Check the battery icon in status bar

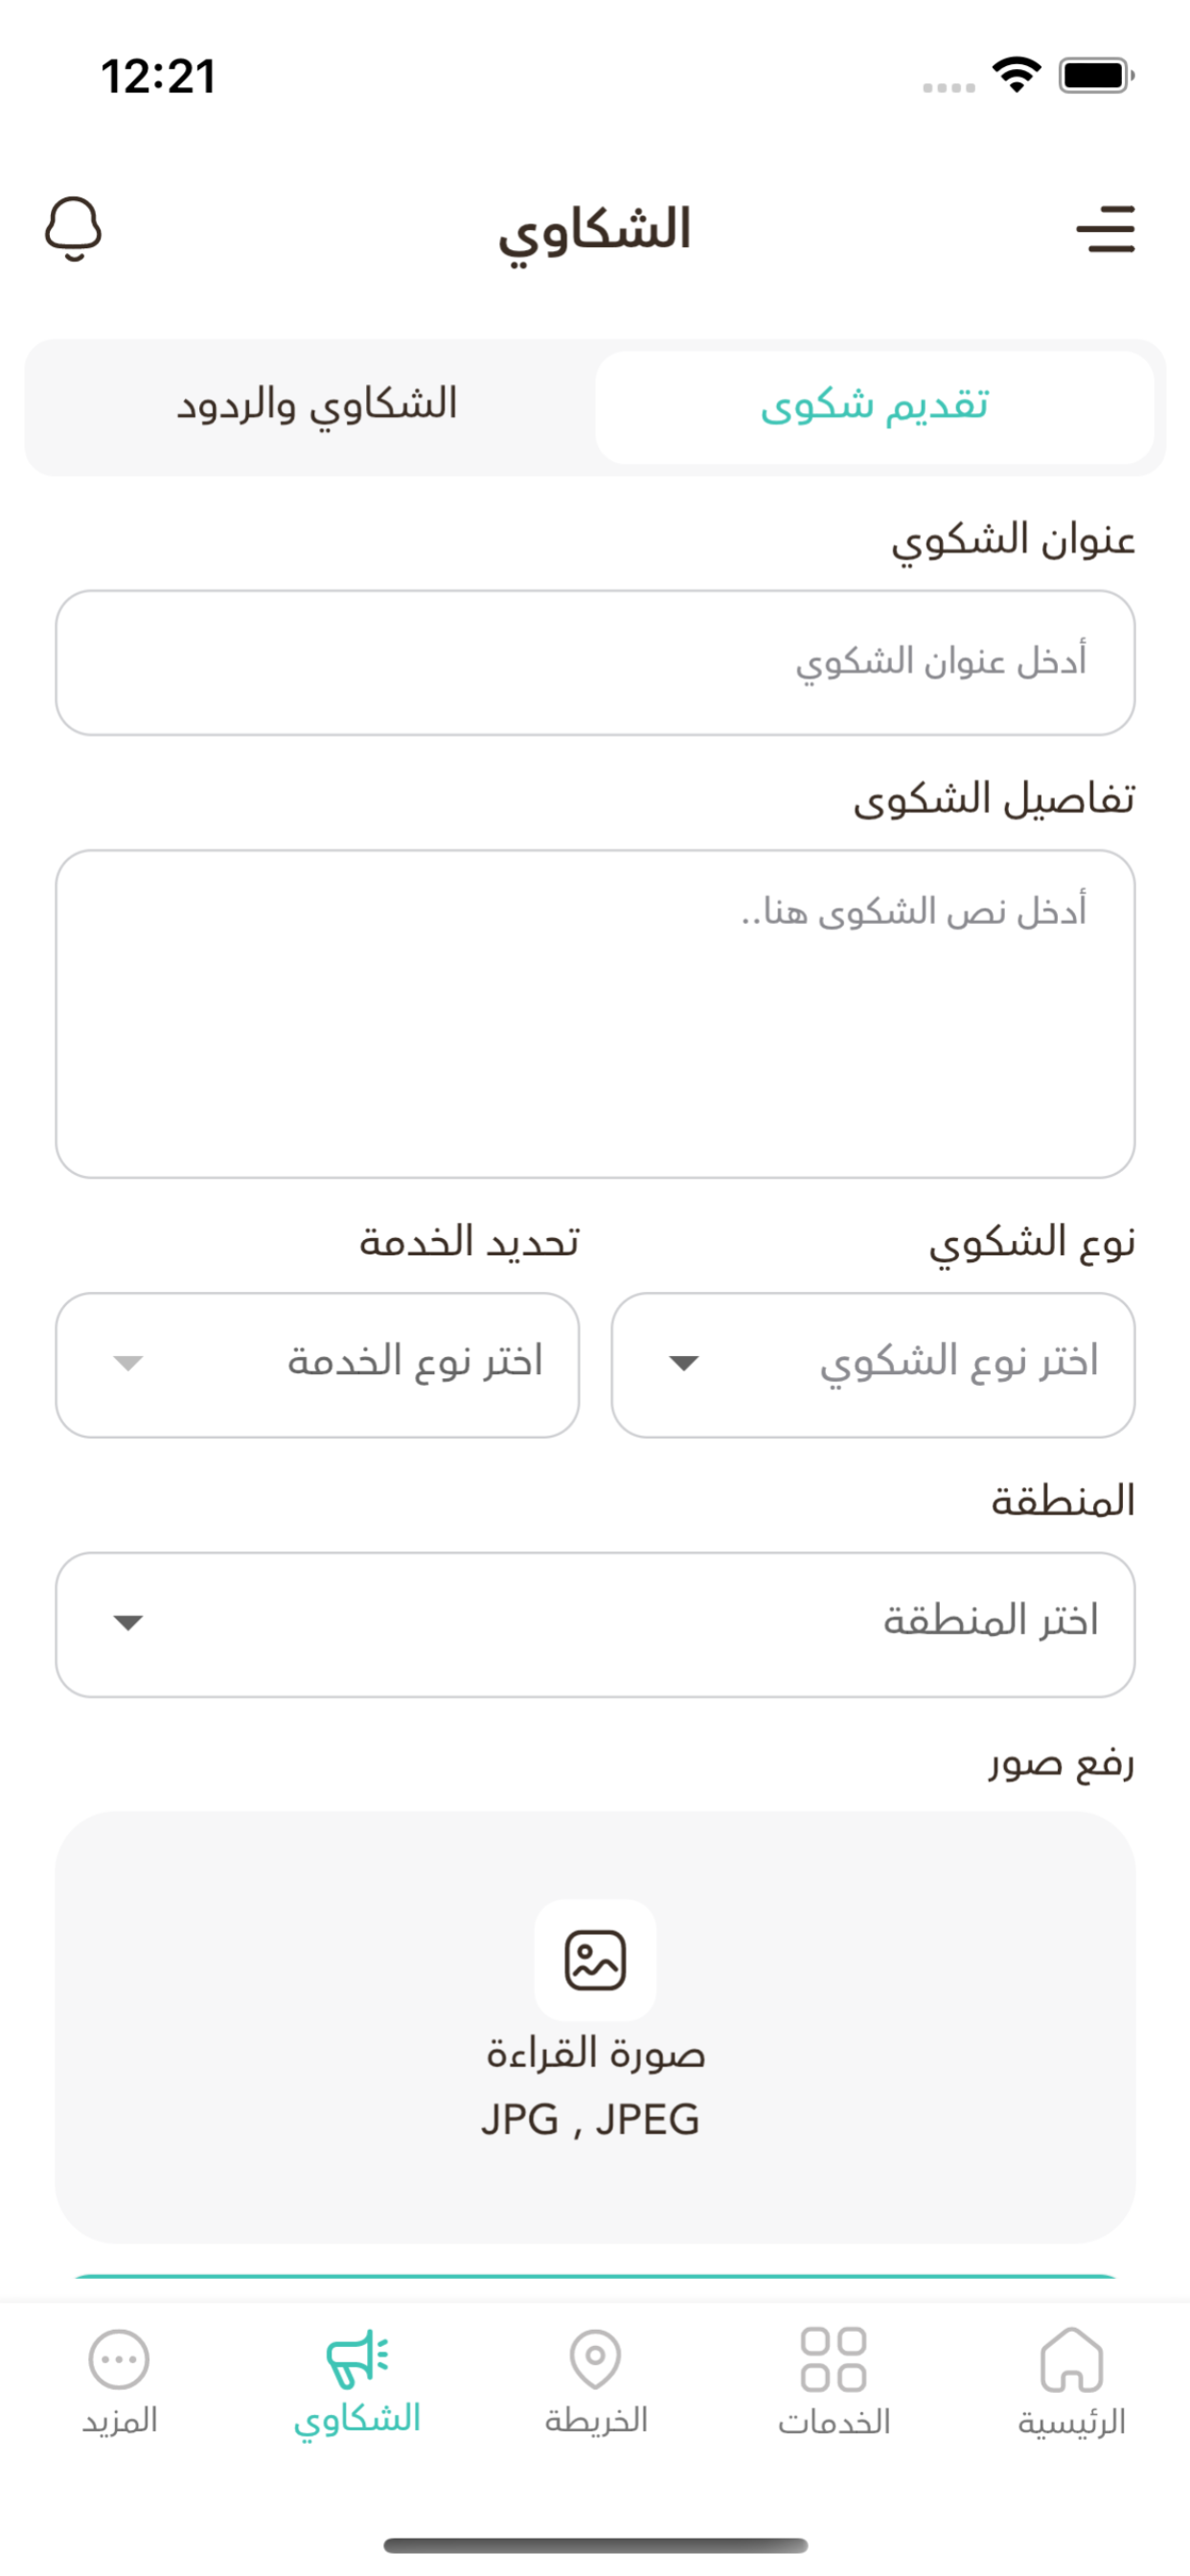point(1096,75)
